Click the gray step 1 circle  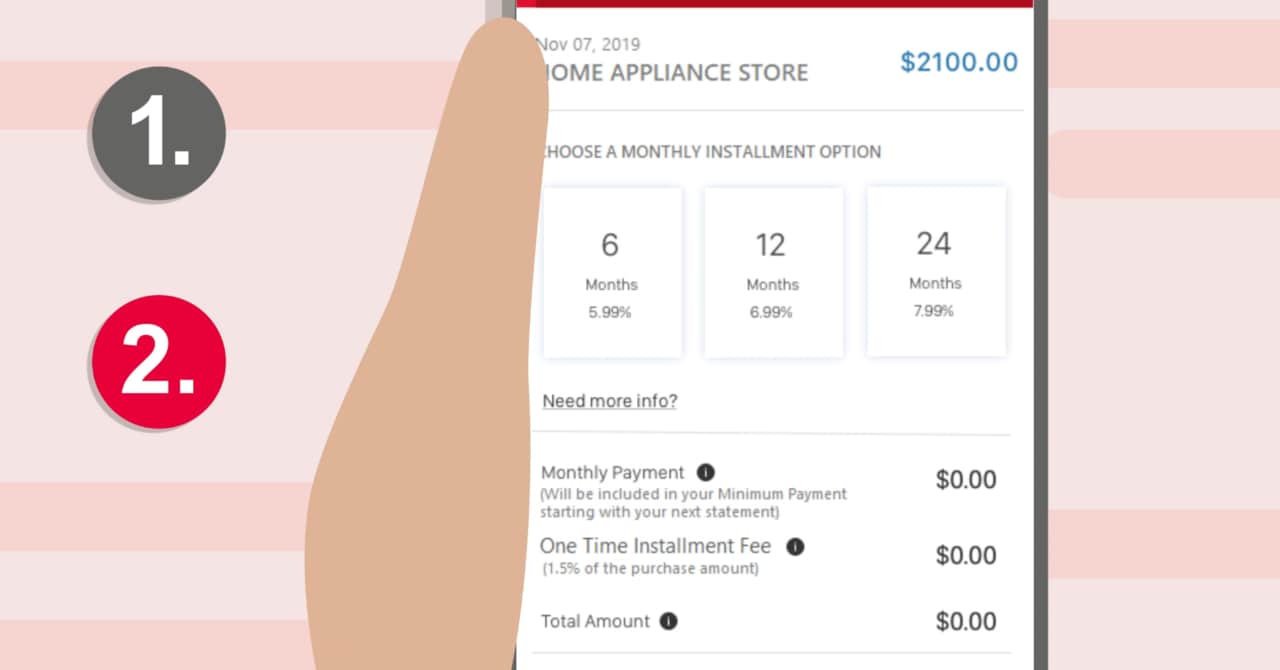pyautogui.click(x=159, y=133)
